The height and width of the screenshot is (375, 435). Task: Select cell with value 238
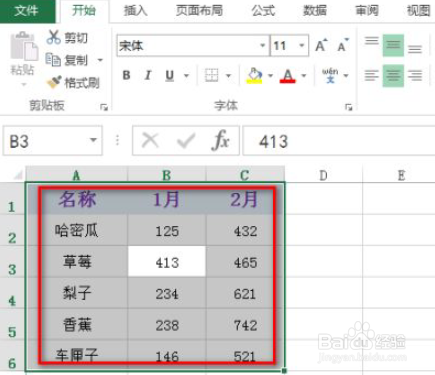(167, 325)
